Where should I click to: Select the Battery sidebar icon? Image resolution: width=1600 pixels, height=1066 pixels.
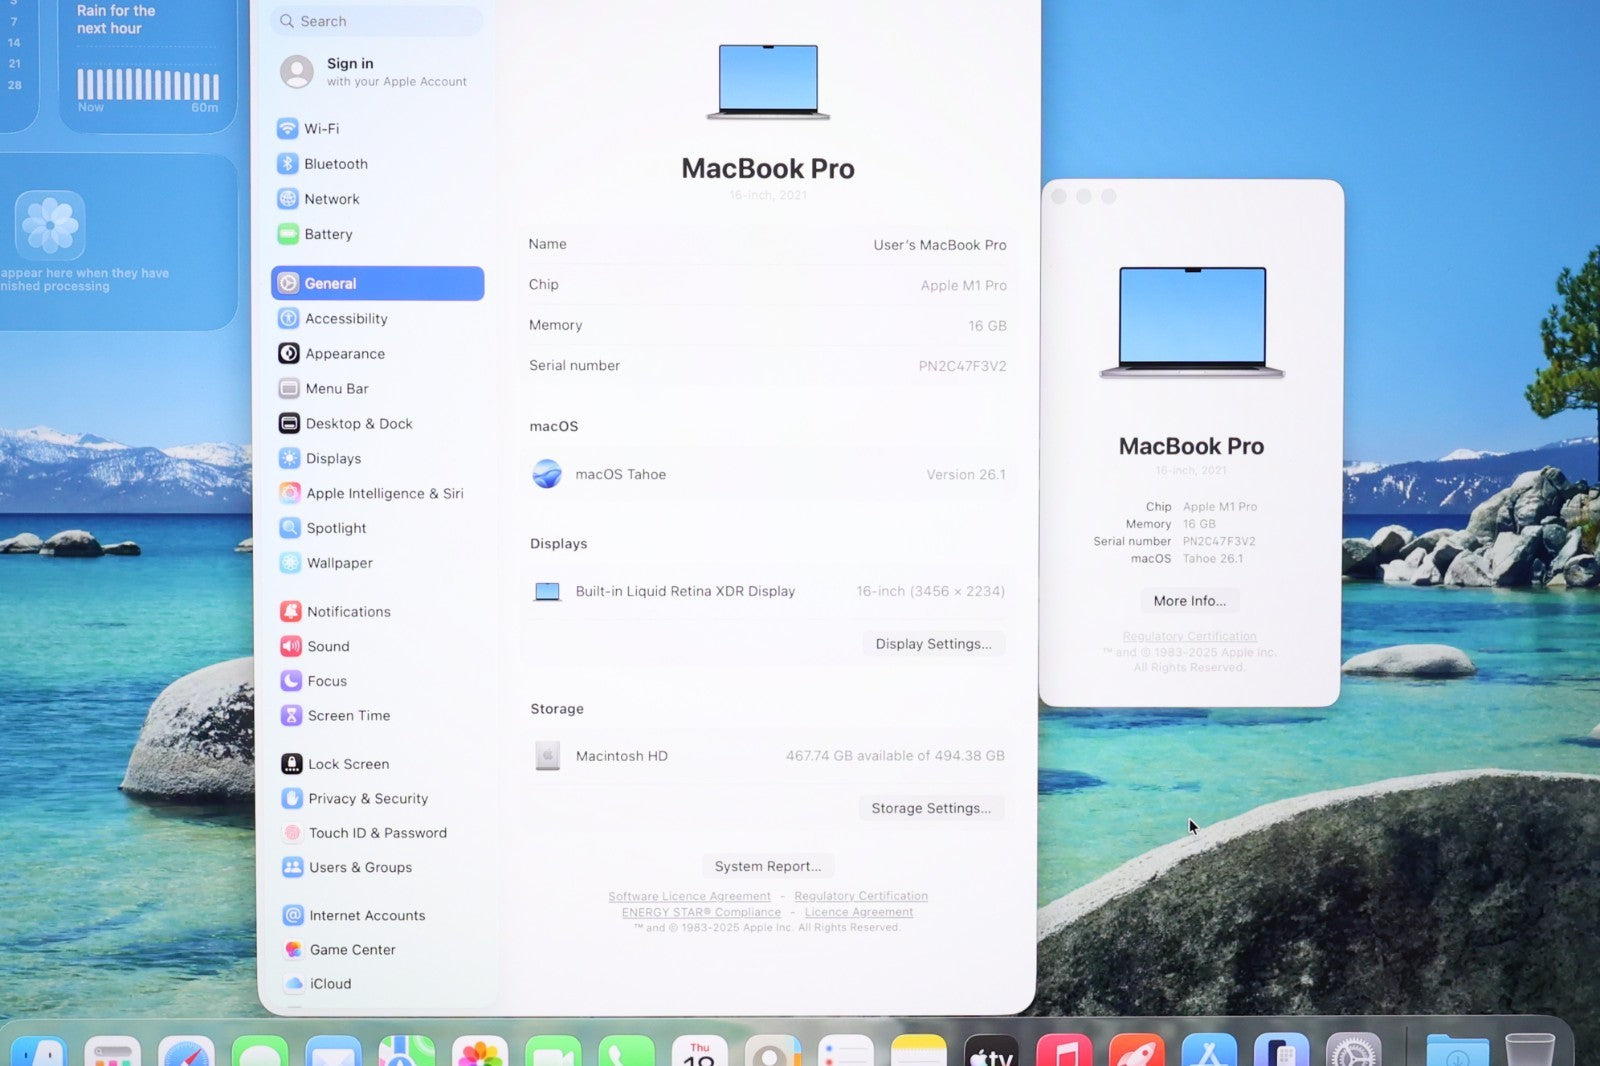coord(288,234)
